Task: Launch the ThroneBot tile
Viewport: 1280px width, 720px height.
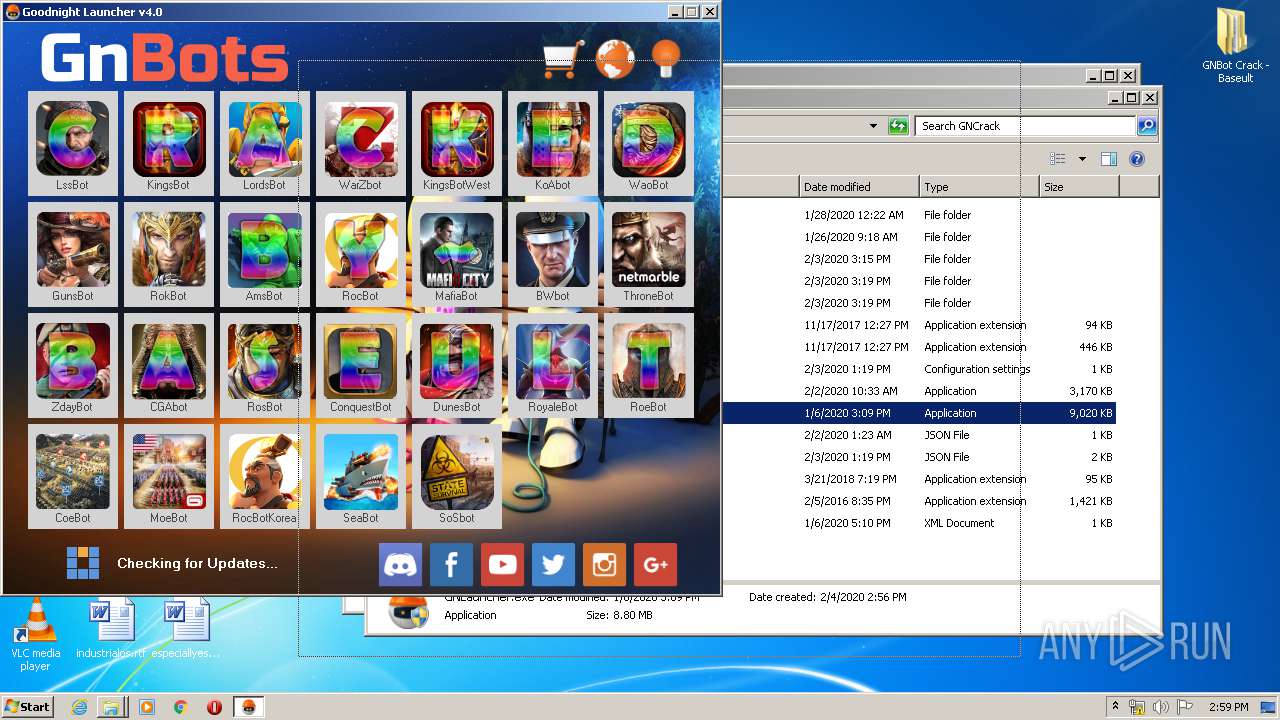Action: click(649, 254)
